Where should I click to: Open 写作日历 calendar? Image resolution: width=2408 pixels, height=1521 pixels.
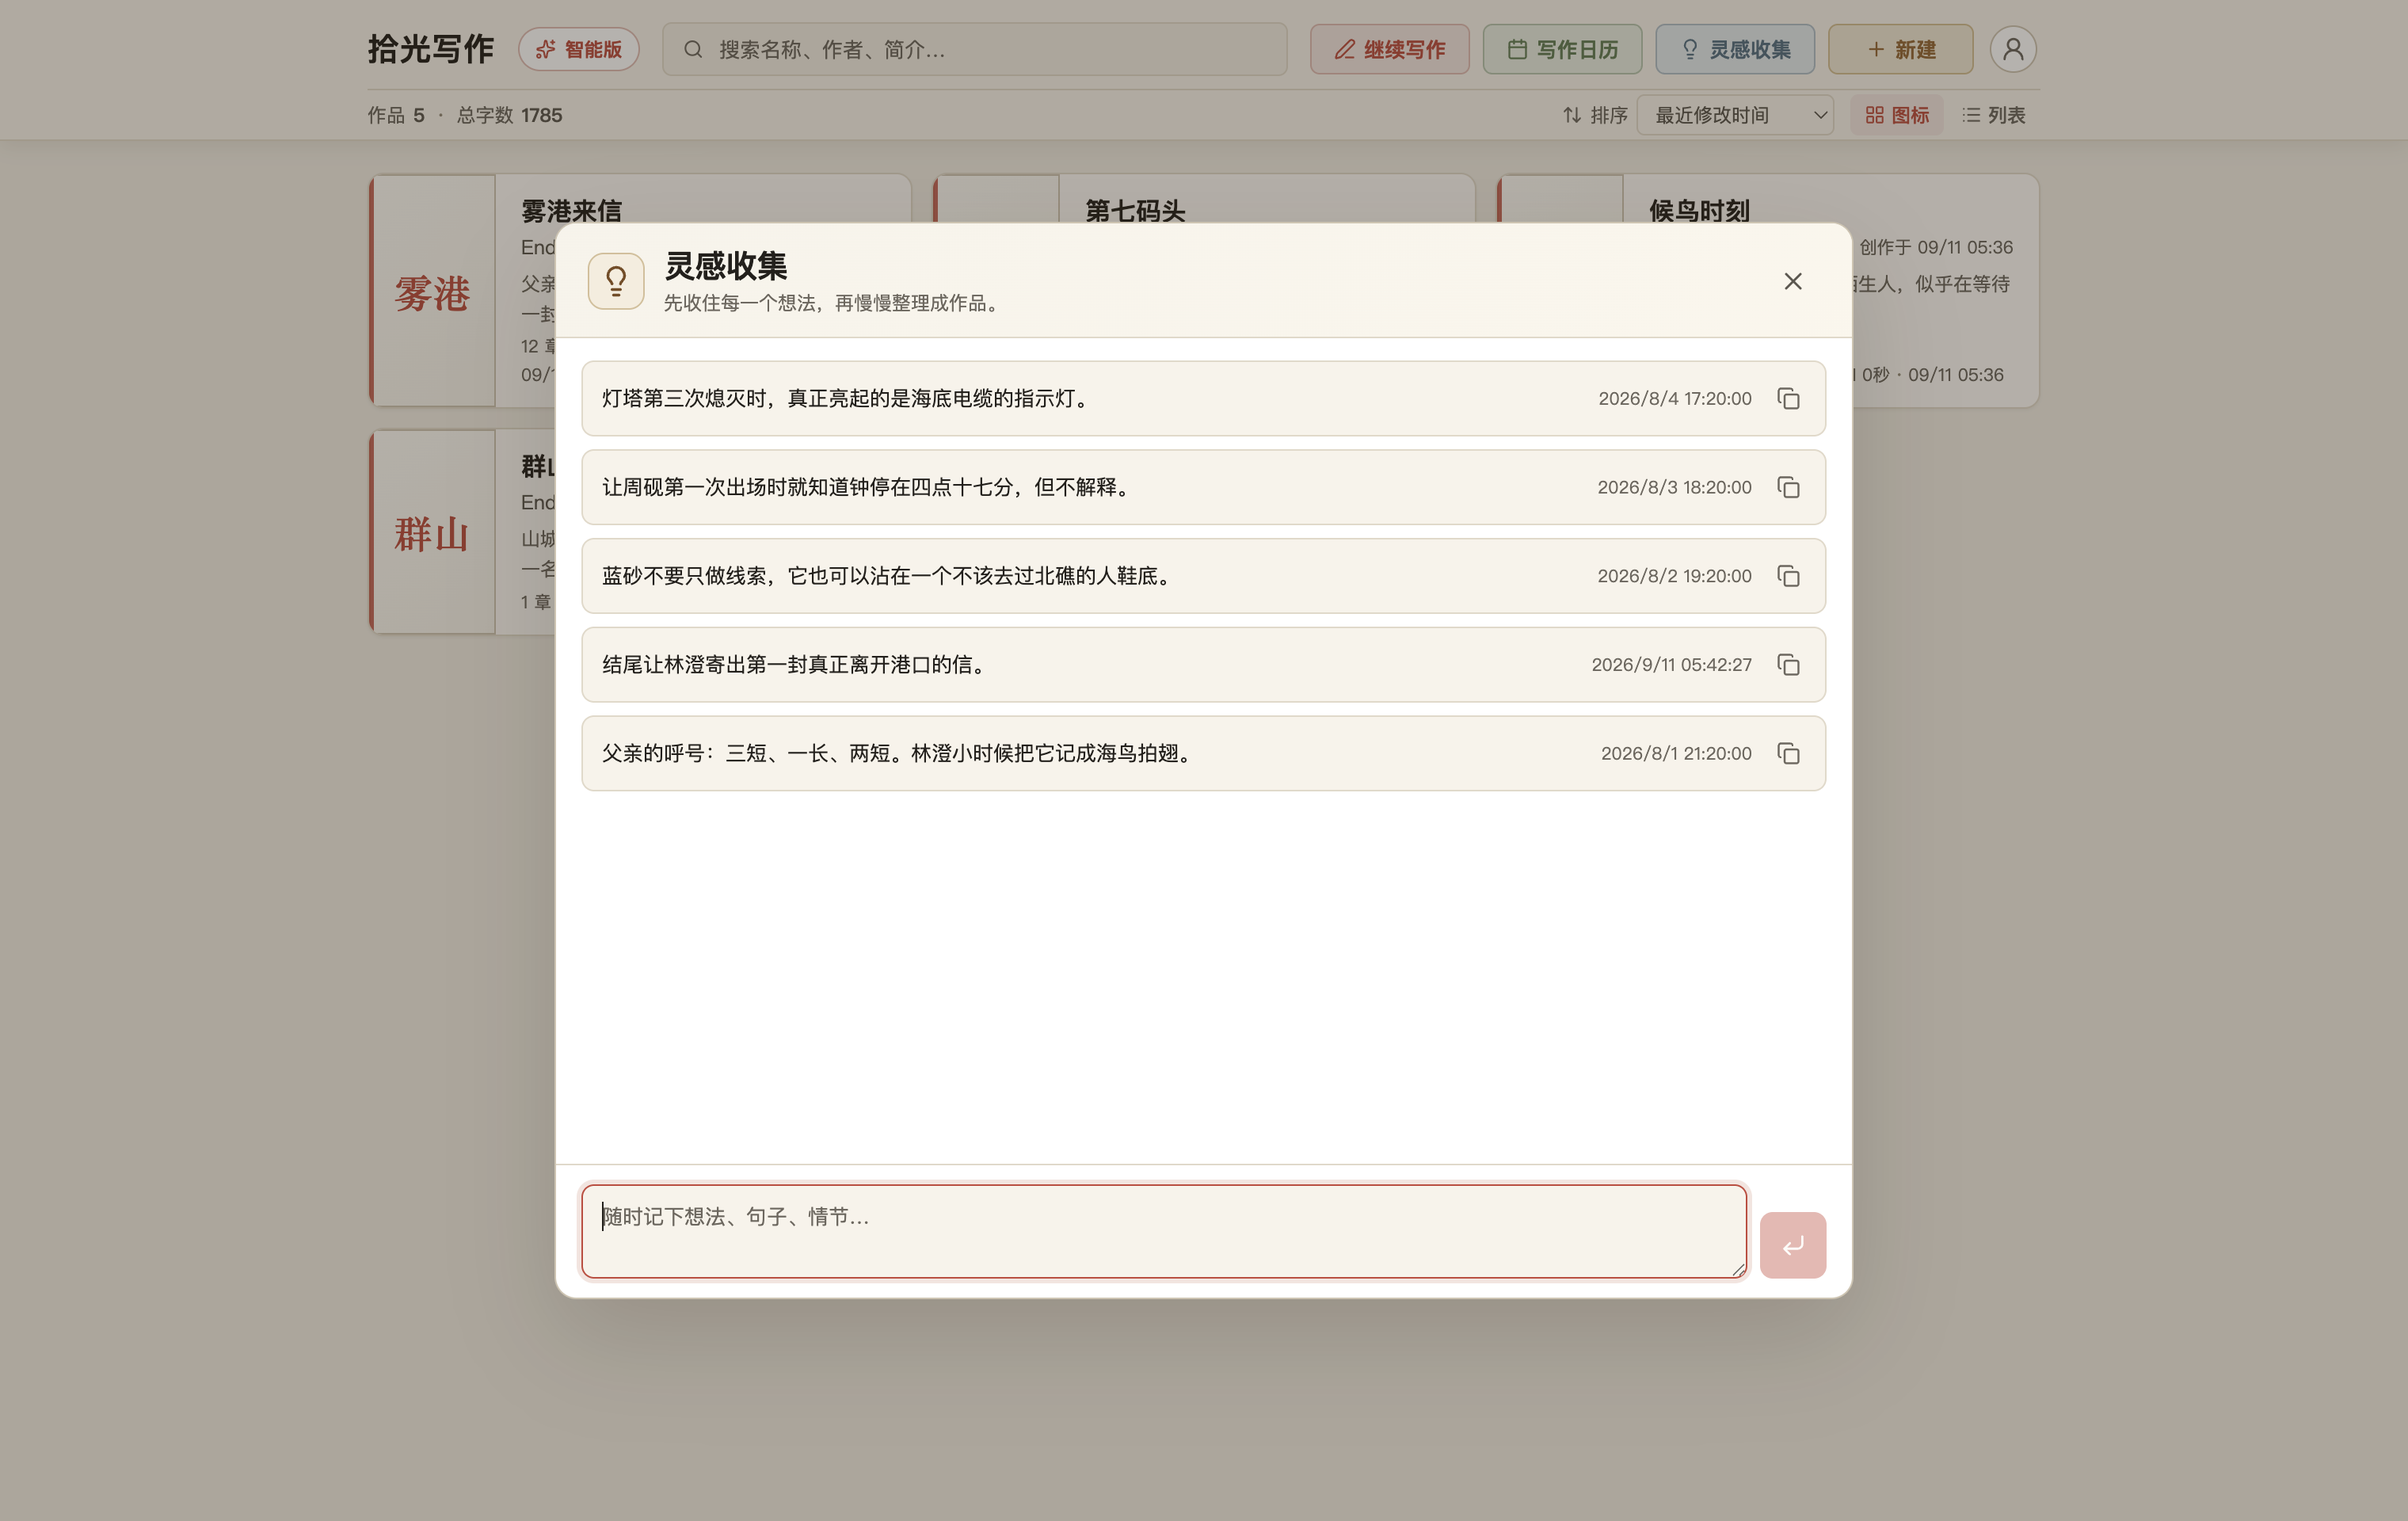coord(1562,49)
